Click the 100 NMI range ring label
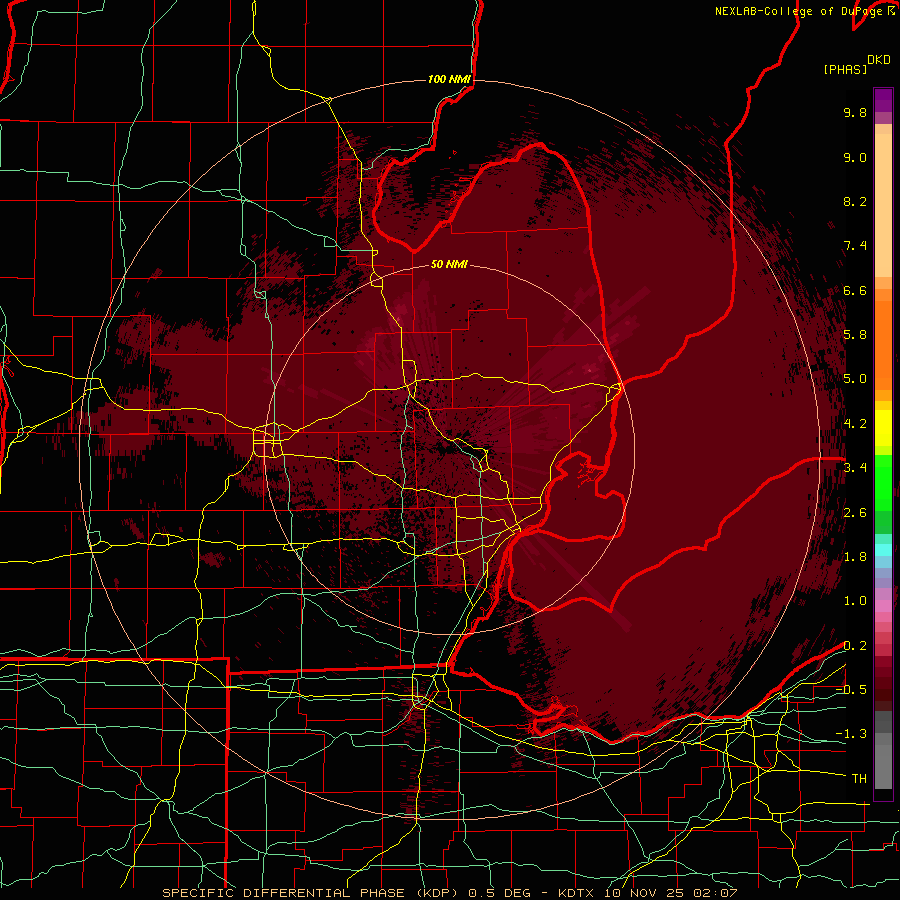 (x=449, y=79)
